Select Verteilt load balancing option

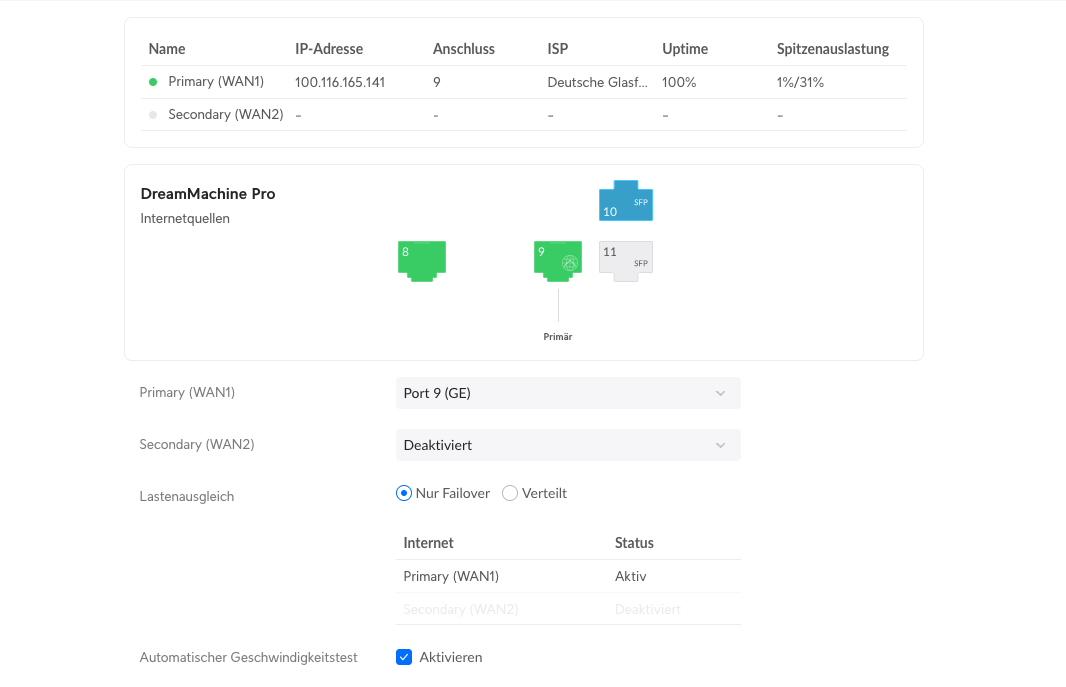click(510, 493)
